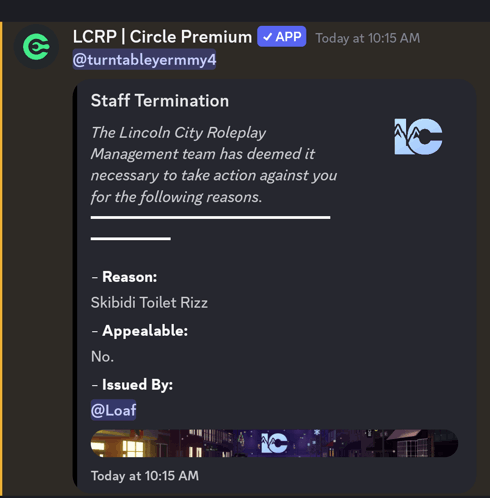Click the italic Lincoln City Roleplay description

point(214,165)
